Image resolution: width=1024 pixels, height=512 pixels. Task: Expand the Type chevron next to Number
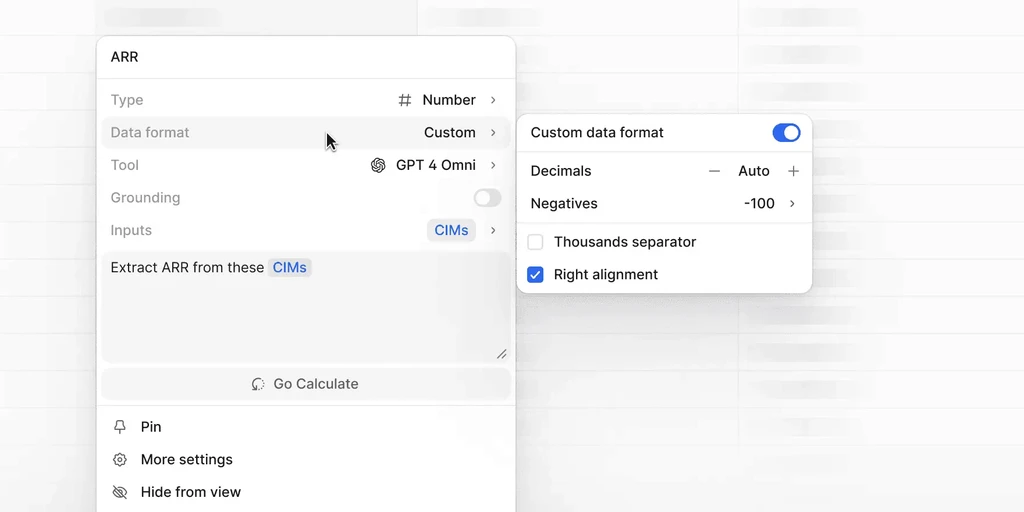[x=493, y=100]
